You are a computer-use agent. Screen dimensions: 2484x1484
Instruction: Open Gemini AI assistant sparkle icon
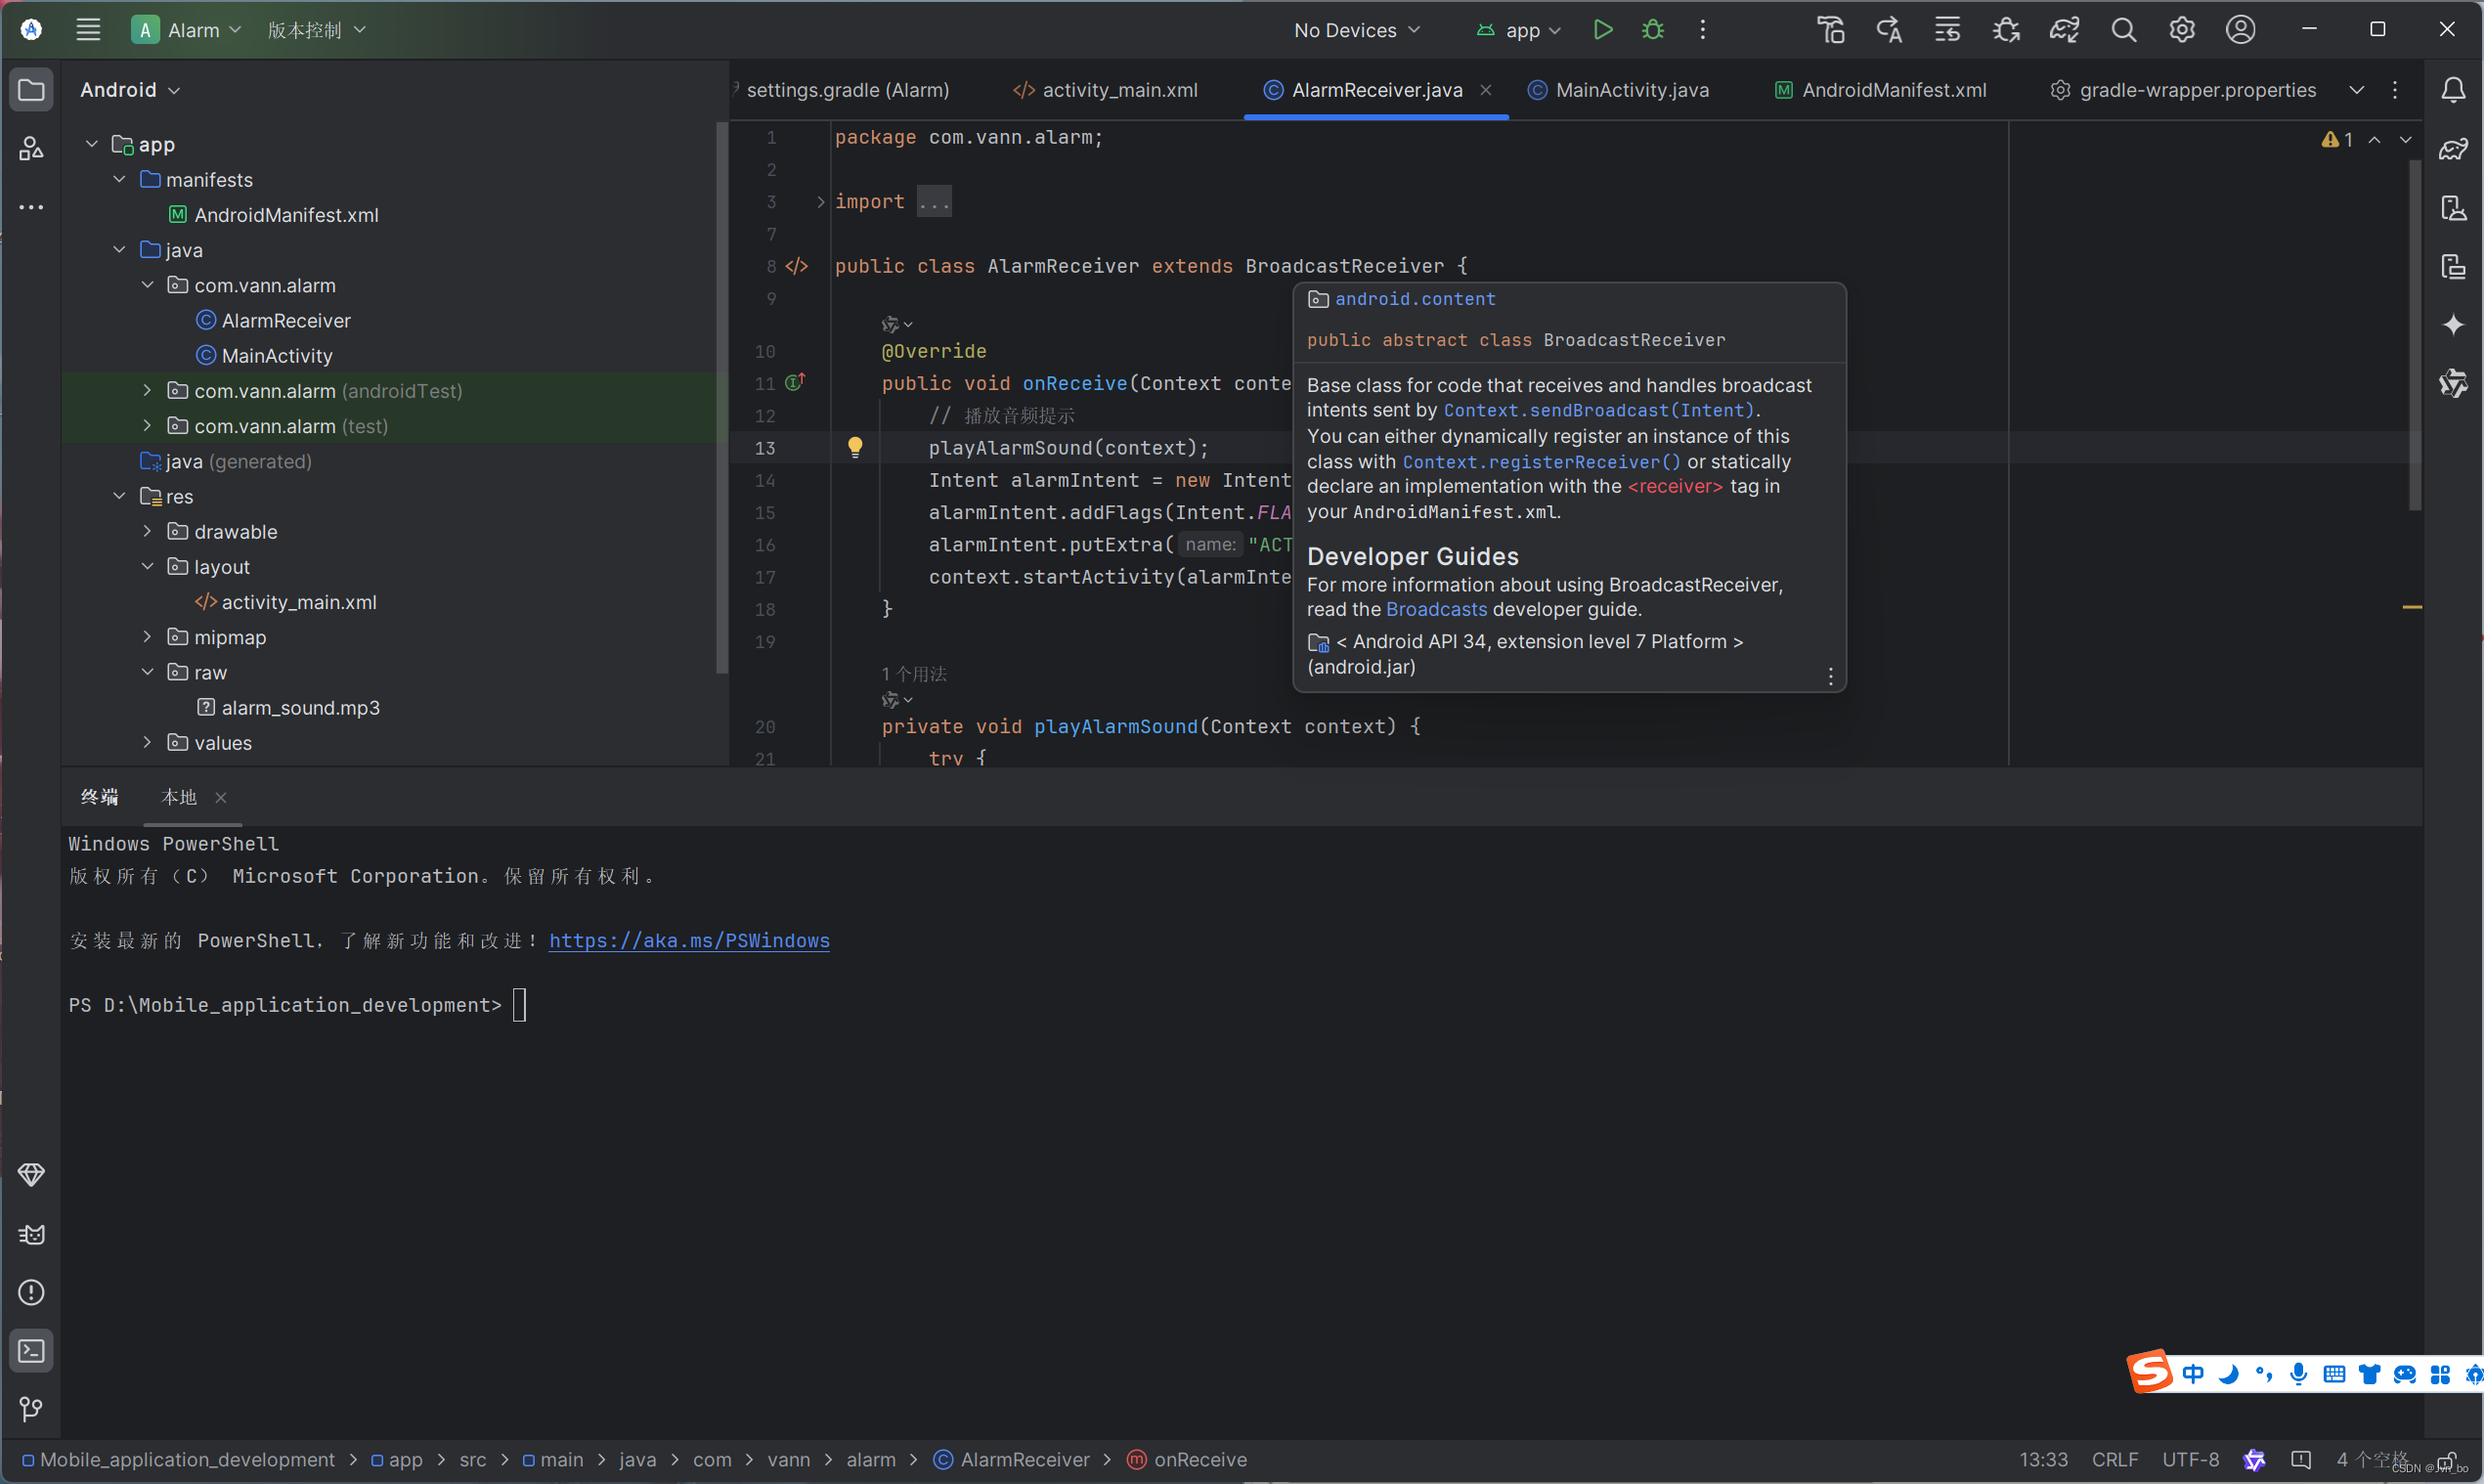2454,323
